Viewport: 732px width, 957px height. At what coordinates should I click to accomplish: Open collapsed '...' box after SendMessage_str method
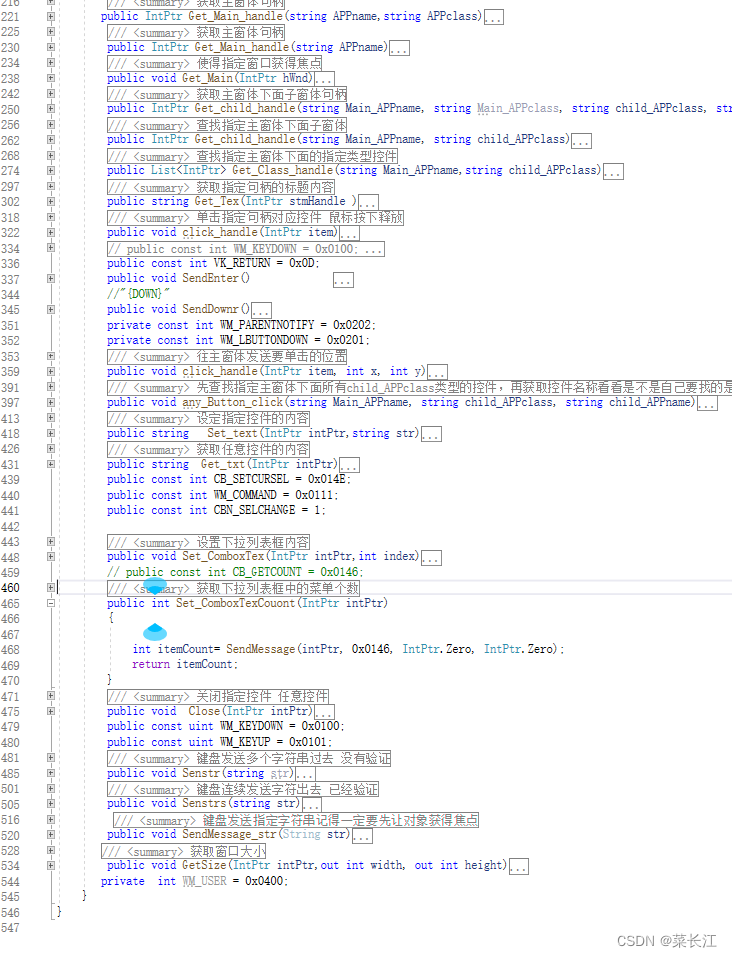point(362,836)
